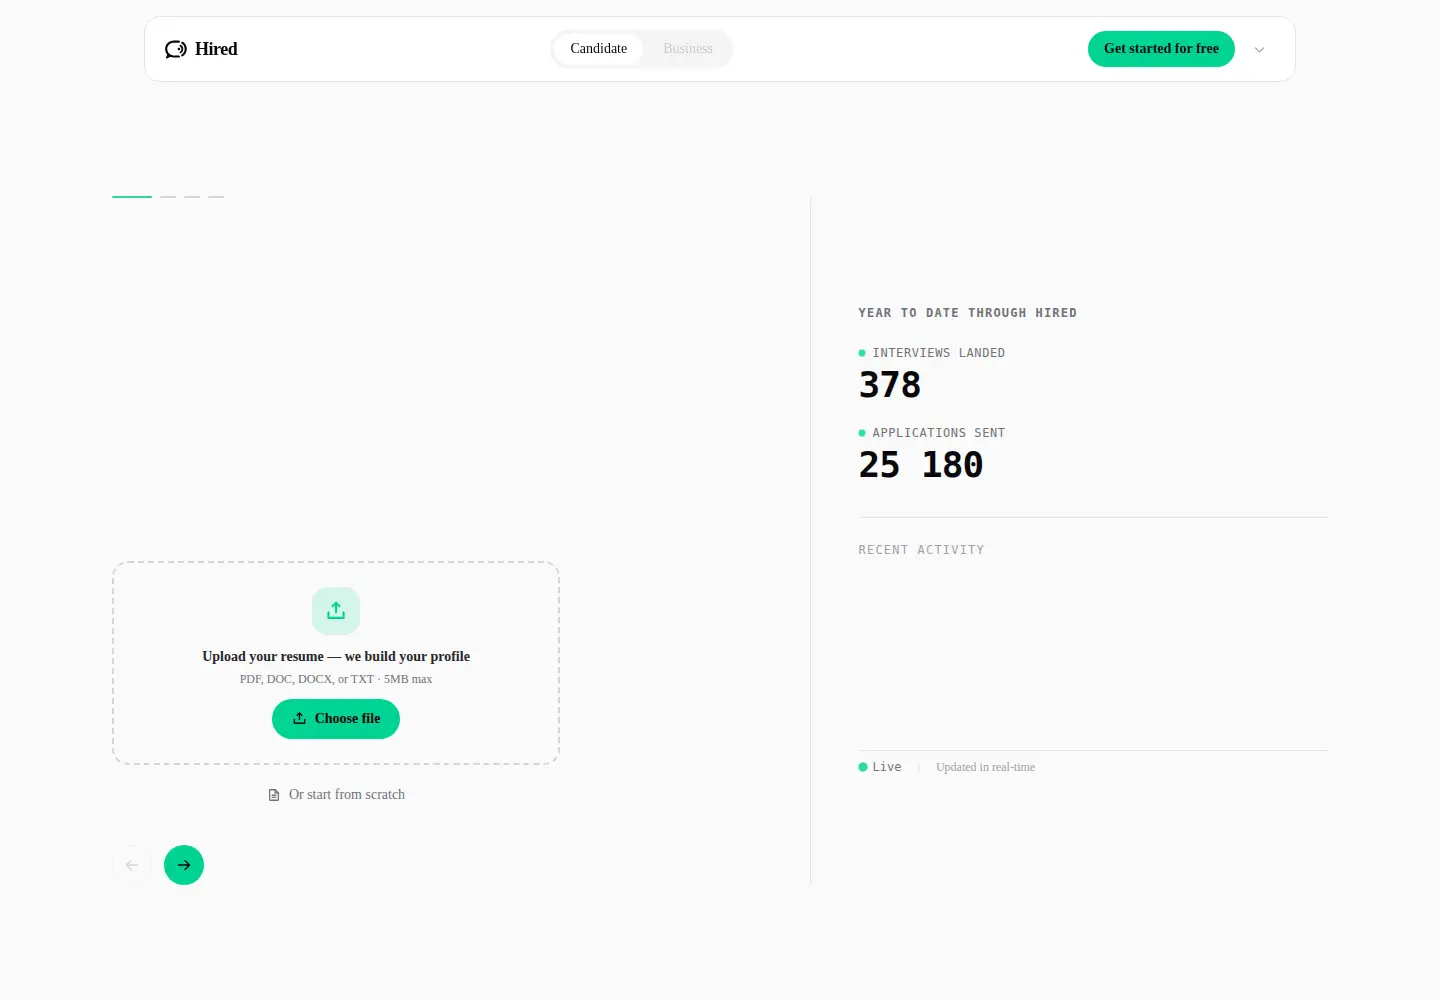Click the Choose file button
The height and width of the screenshot is (1000, 1440).
tap(336, 719)
